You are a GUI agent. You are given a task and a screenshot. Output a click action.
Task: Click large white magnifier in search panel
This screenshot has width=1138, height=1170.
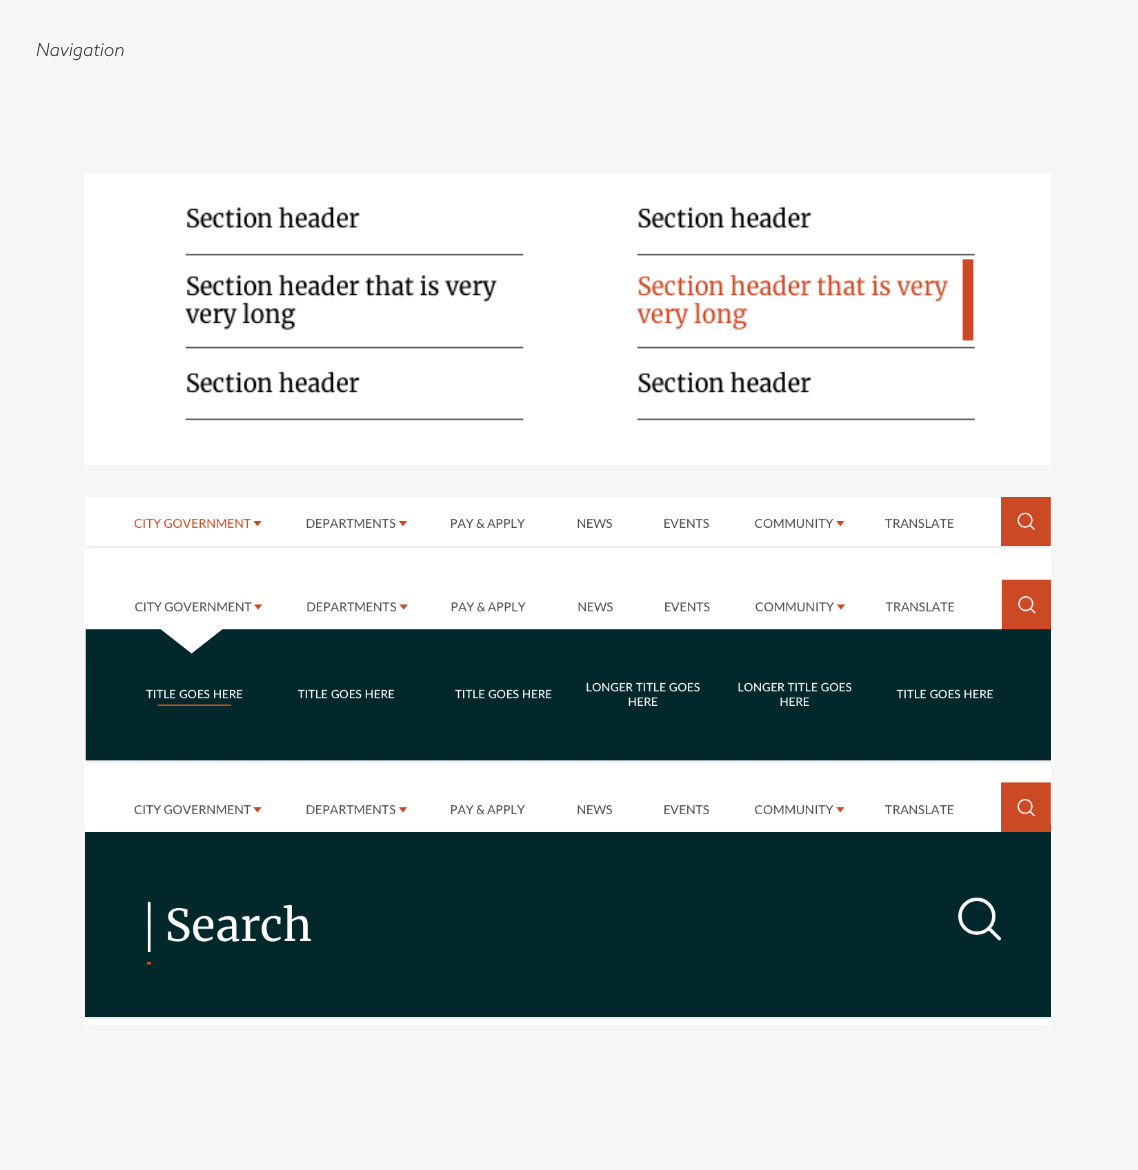[979, 919]
